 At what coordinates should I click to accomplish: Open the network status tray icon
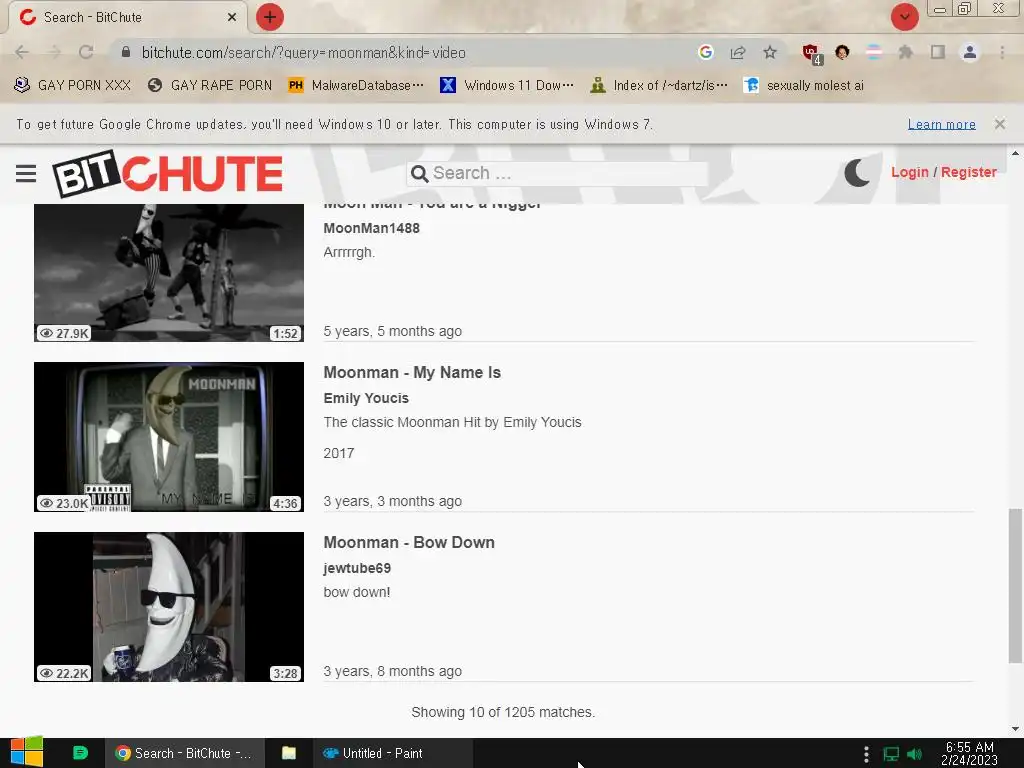coord(891,754)
